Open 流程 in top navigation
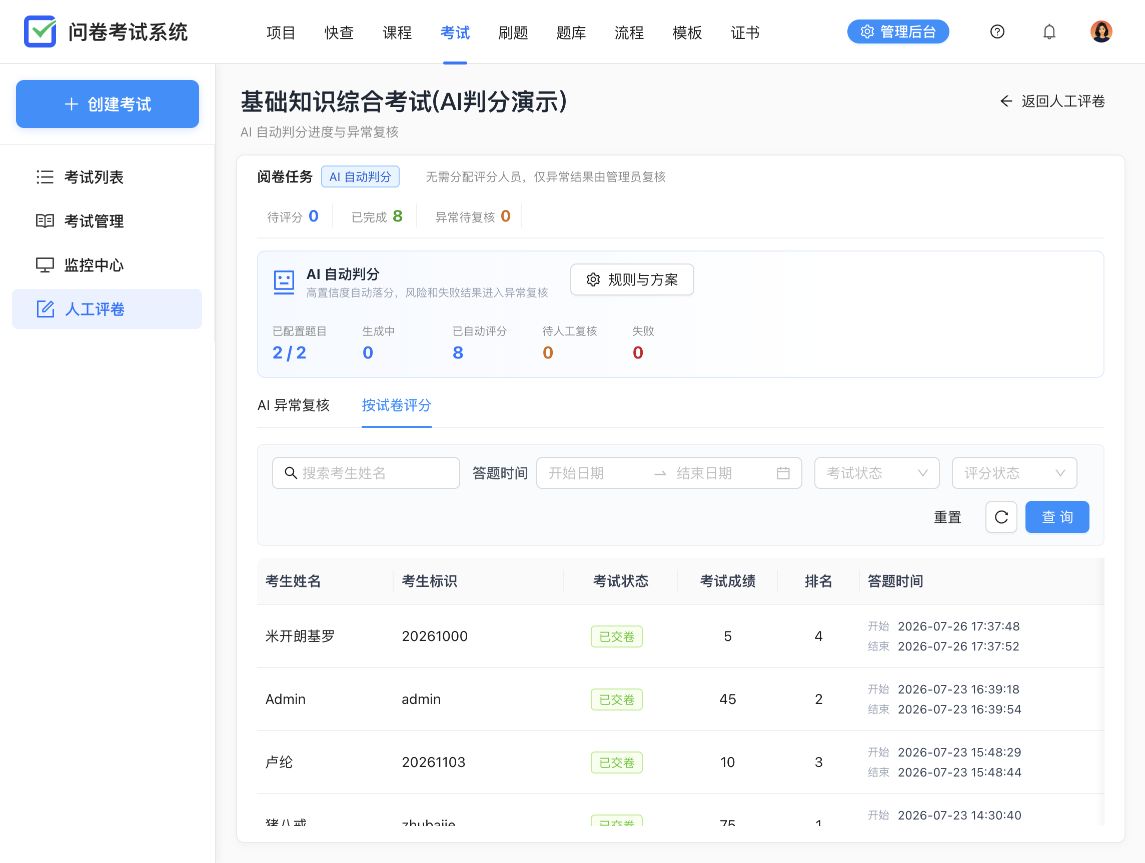1145x863 pixels. pos(629,33)
